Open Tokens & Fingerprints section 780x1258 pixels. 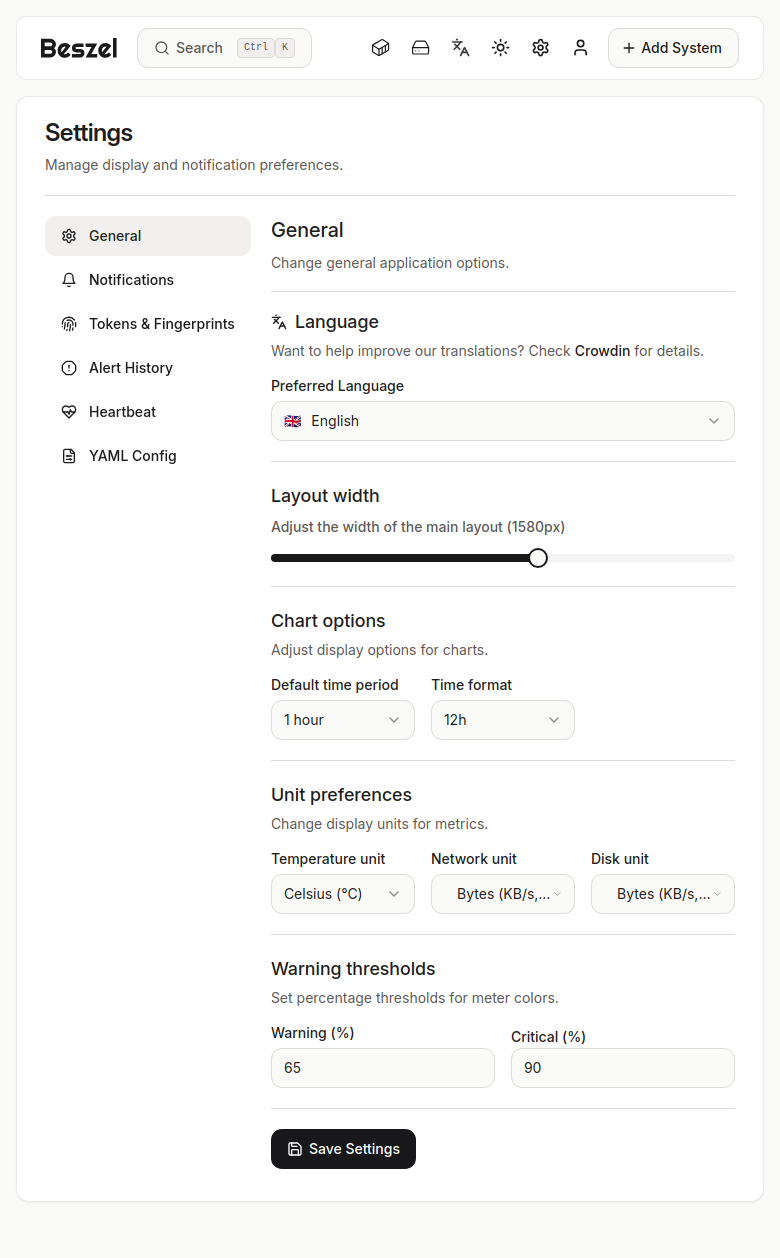pos(148,324)
